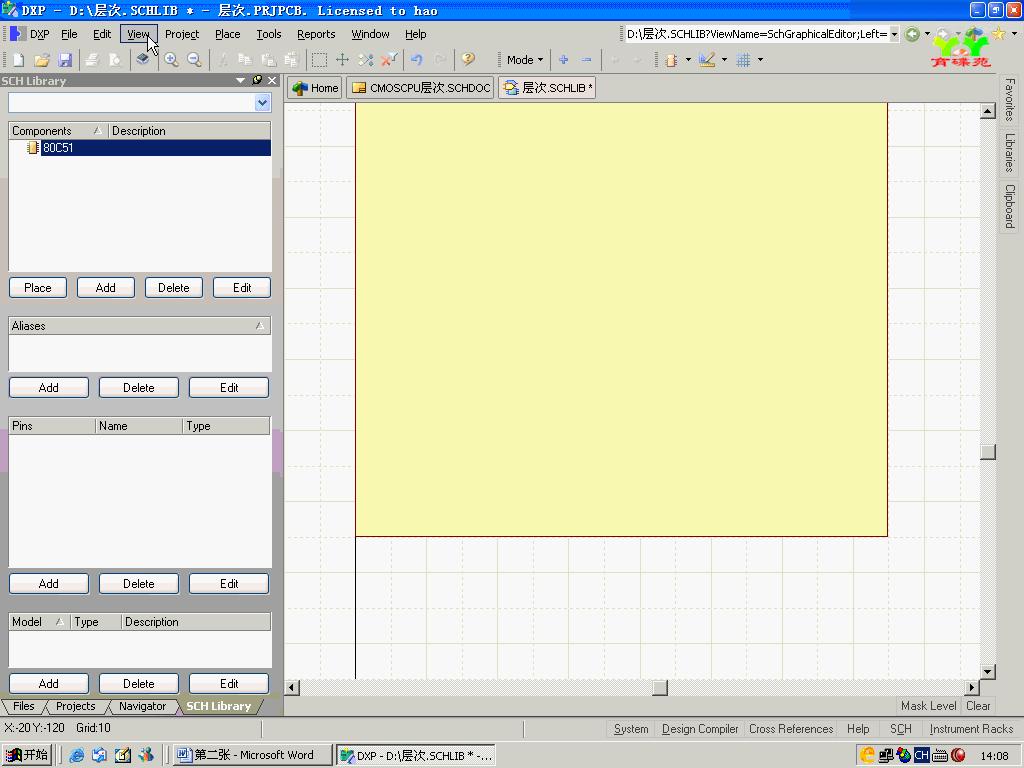Screen dimensions: 1024x768
Task: Click the Deselect All icon
Action: click(x=366, y=60)
